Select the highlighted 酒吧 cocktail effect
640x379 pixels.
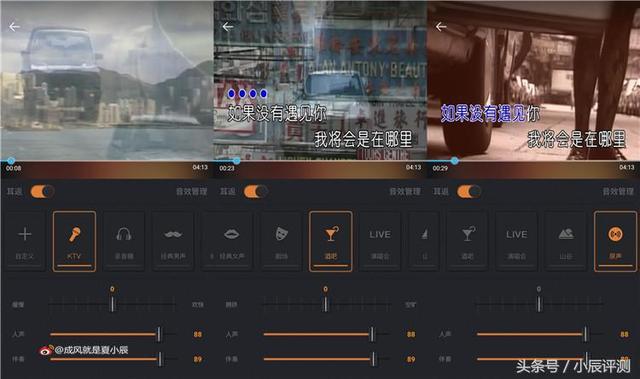pyautogui.click(x=331, y=241)
